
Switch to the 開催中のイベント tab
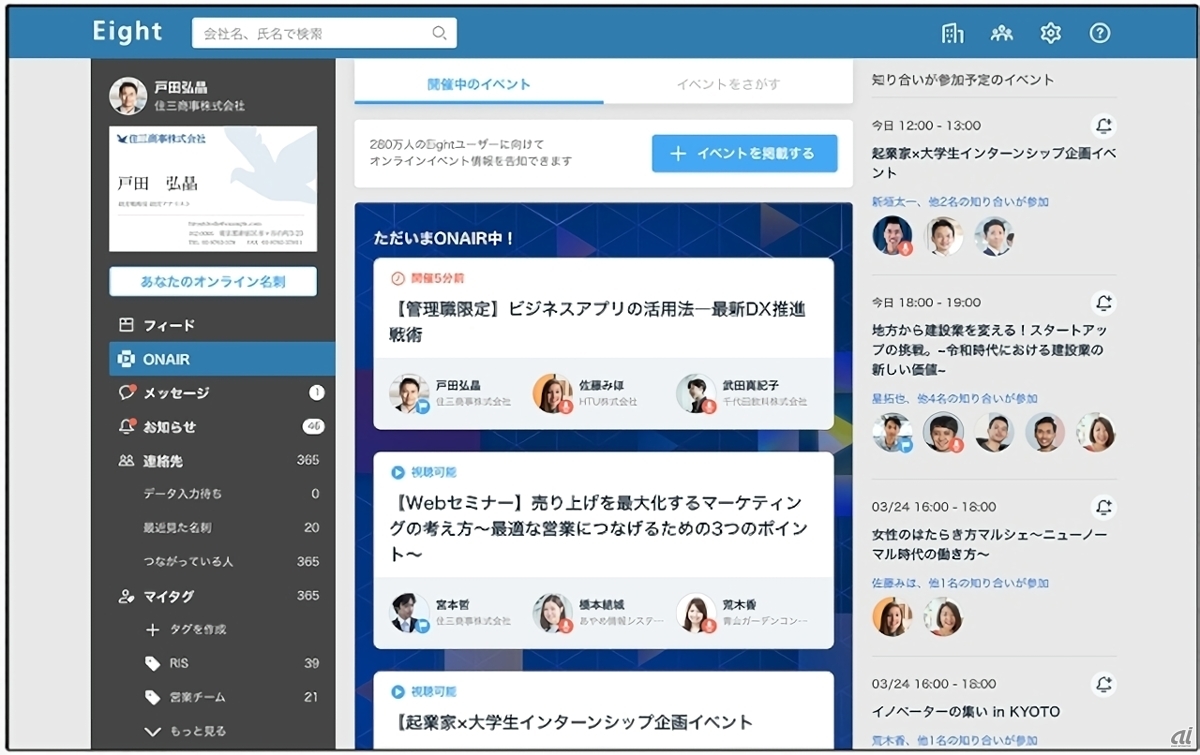[479, 84]
